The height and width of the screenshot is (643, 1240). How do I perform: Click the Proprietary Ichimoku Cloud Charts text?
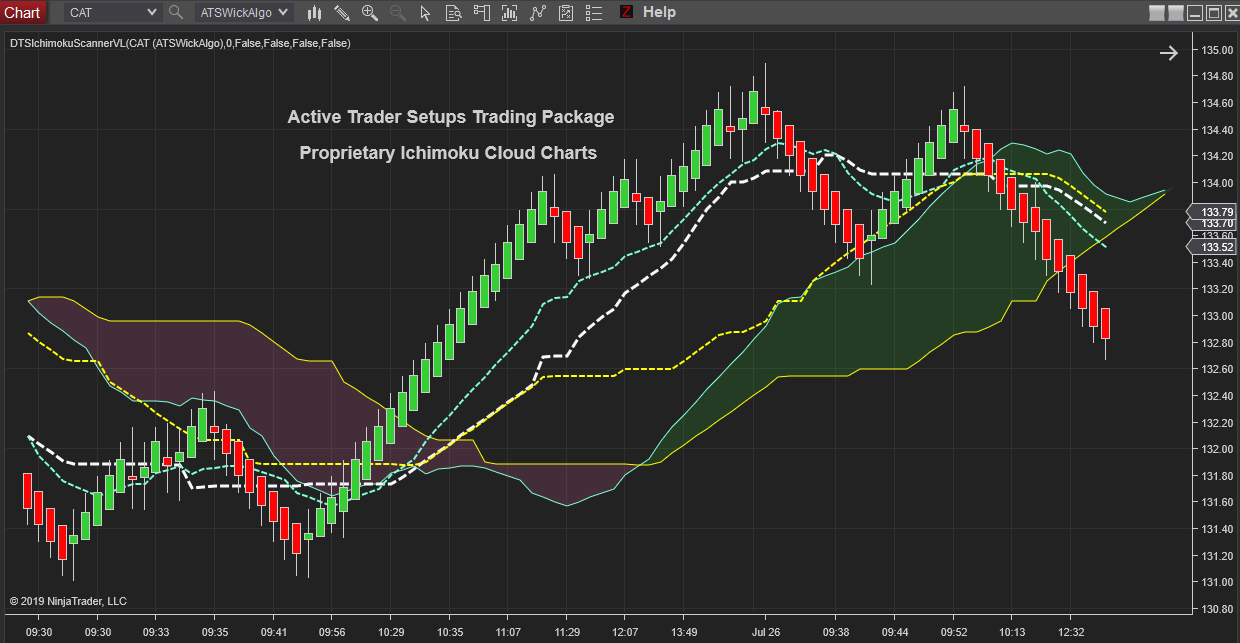coord(448,153)
